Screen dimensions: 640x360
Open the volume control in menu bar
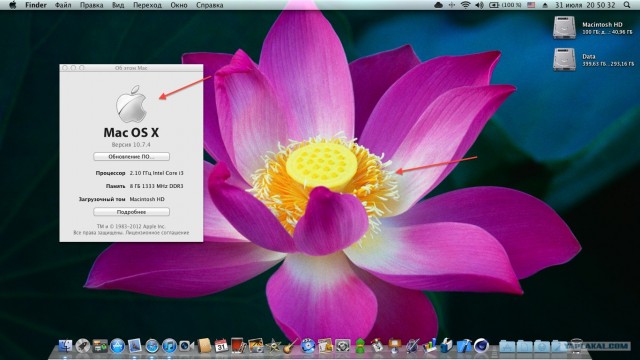point(479,5)
